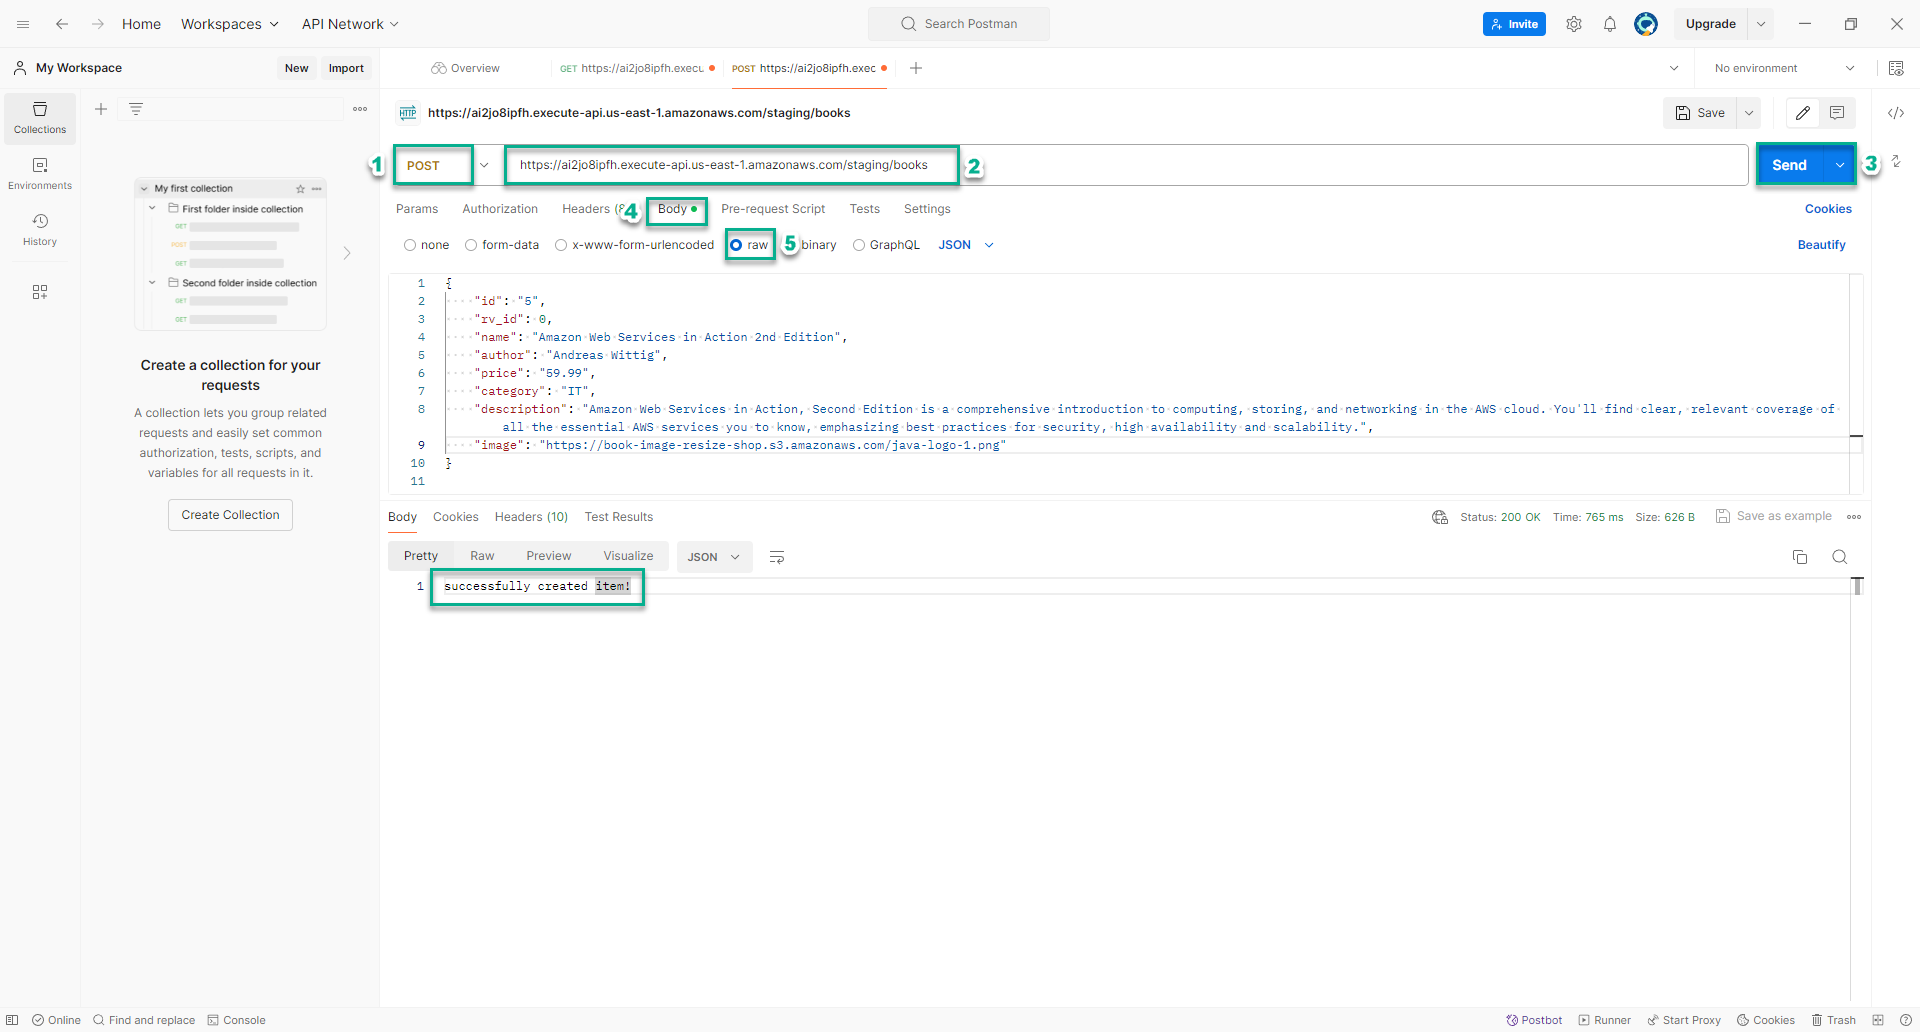Switch response view to Visualize
This screenshot has width=1920, height=1032.
[x=628, y=556]
